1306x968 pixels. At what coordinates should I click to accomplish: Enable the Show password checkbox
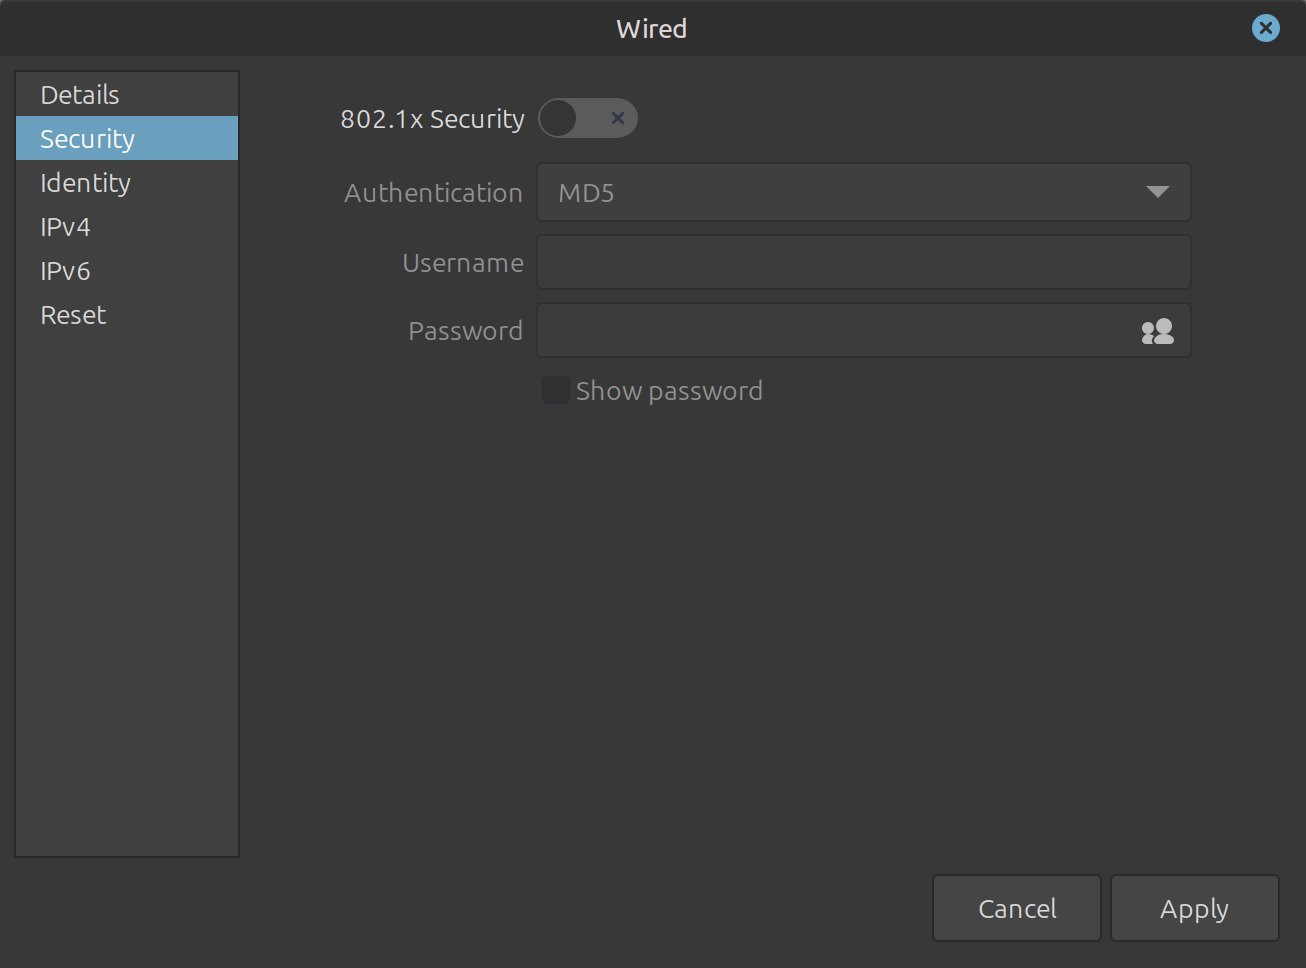click(555, 390)
